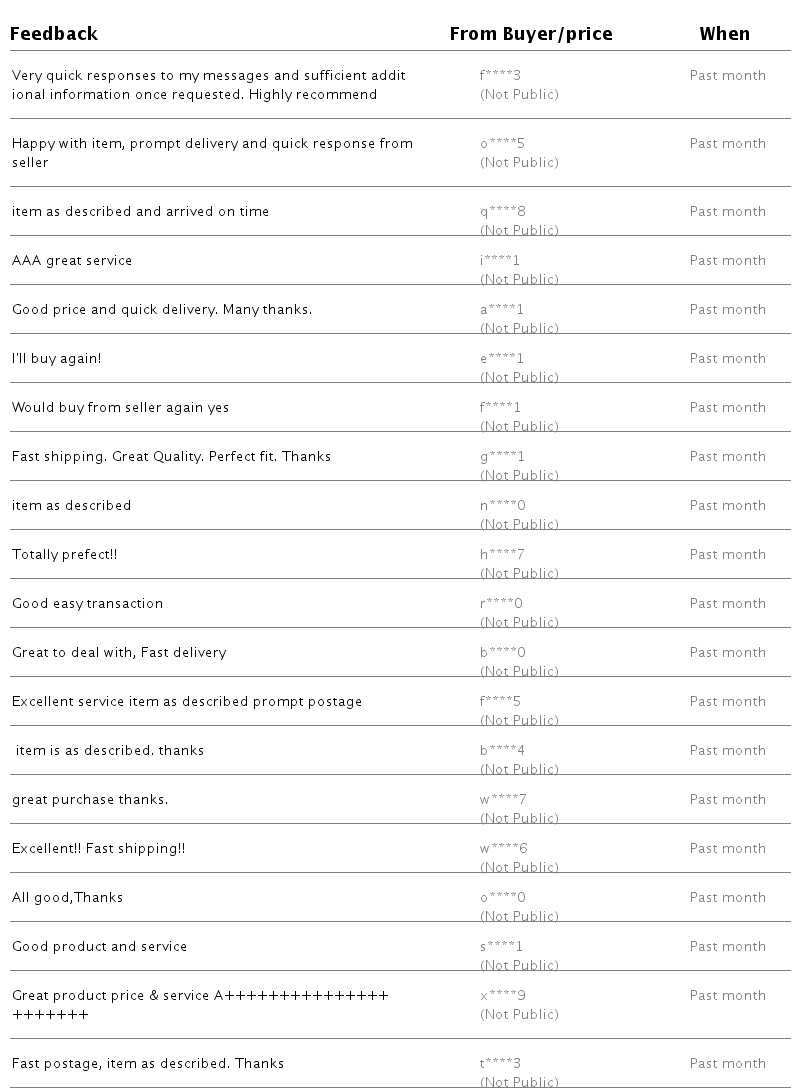
Task: Select the "All good,Thanks" feedback comment
Action: click(x=67, y=897)
